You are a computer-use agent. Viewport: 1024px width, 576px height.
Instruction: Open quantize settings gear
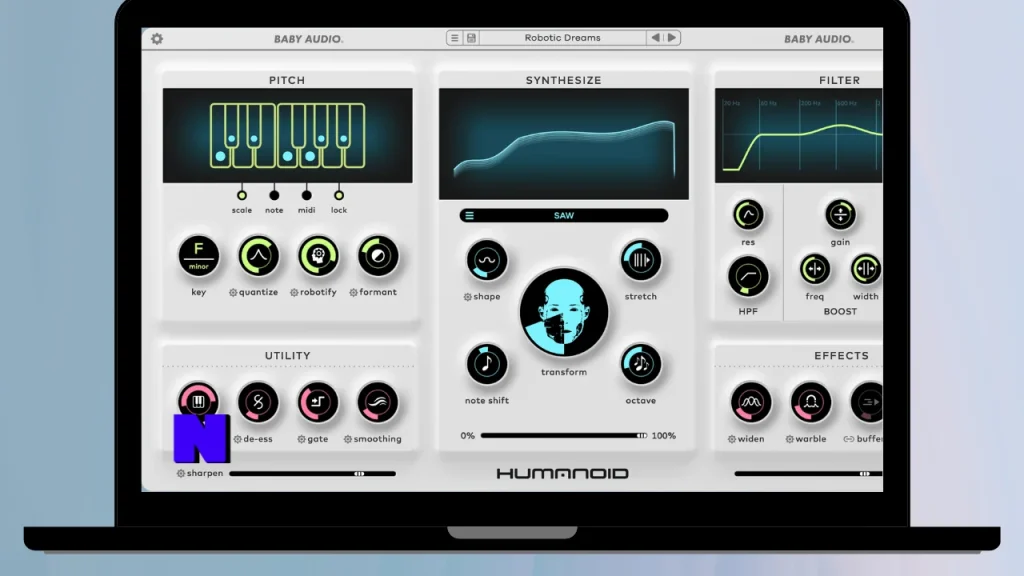tap(233, 293)
